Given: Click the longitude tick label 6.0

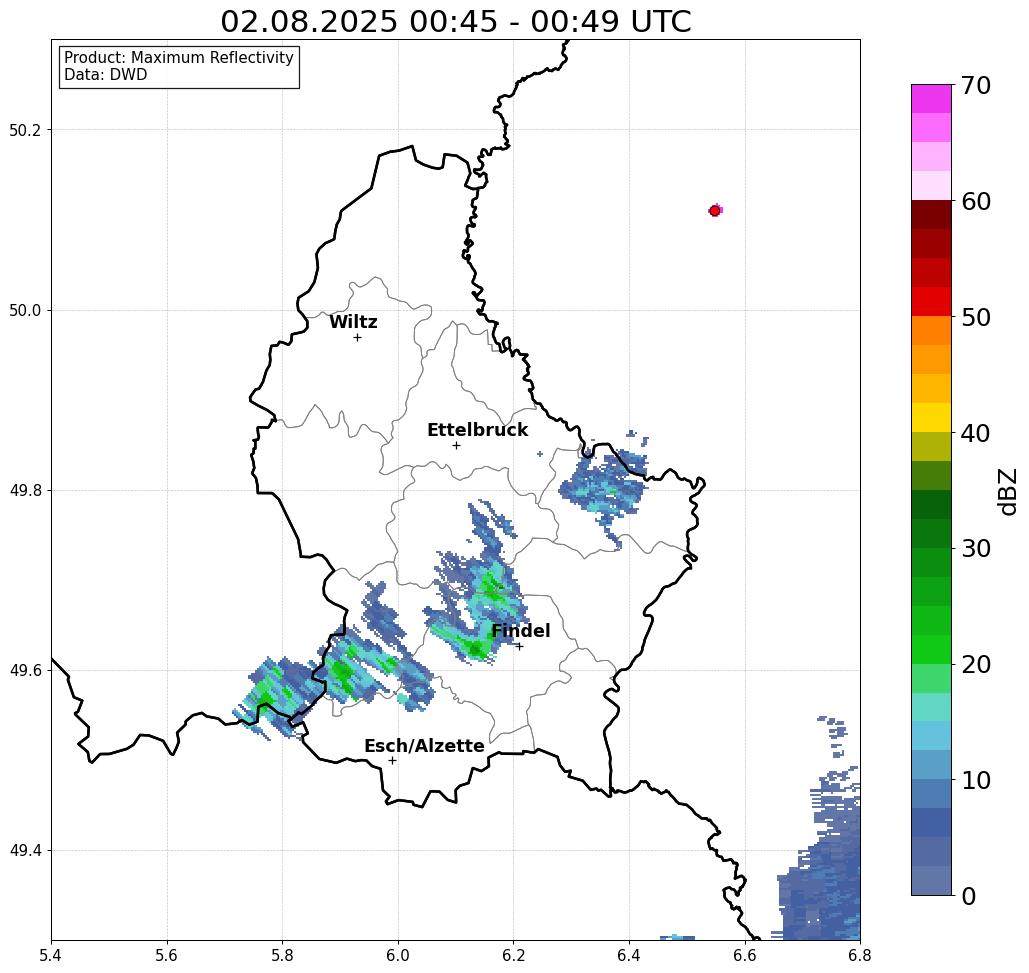Looking at the screenshot, I should (398, 955).
